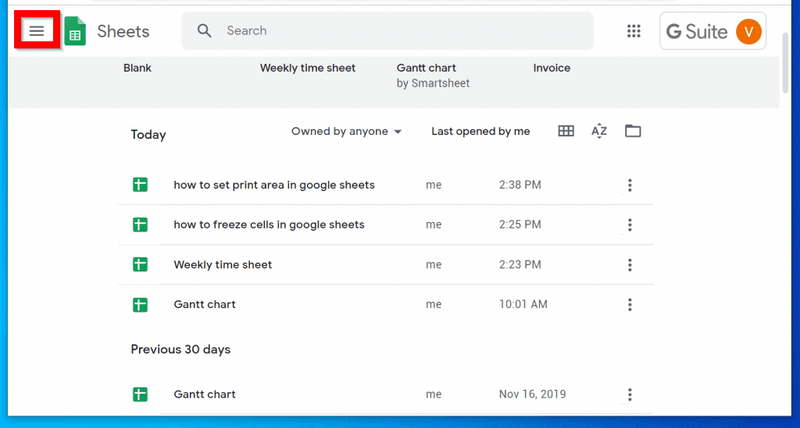Open the Weekly time sheet file from 2:23 PM

[x=222, y=264]
